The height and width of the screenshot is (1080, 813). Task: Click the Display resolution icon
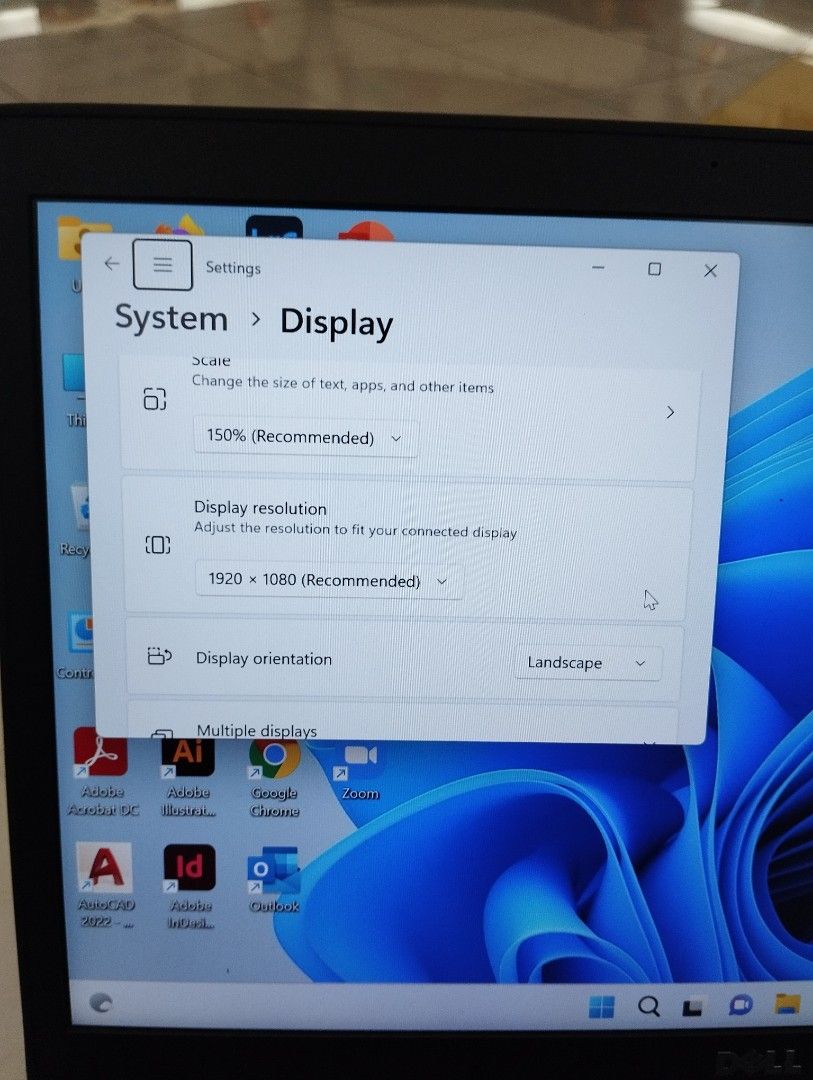(158, 545)
